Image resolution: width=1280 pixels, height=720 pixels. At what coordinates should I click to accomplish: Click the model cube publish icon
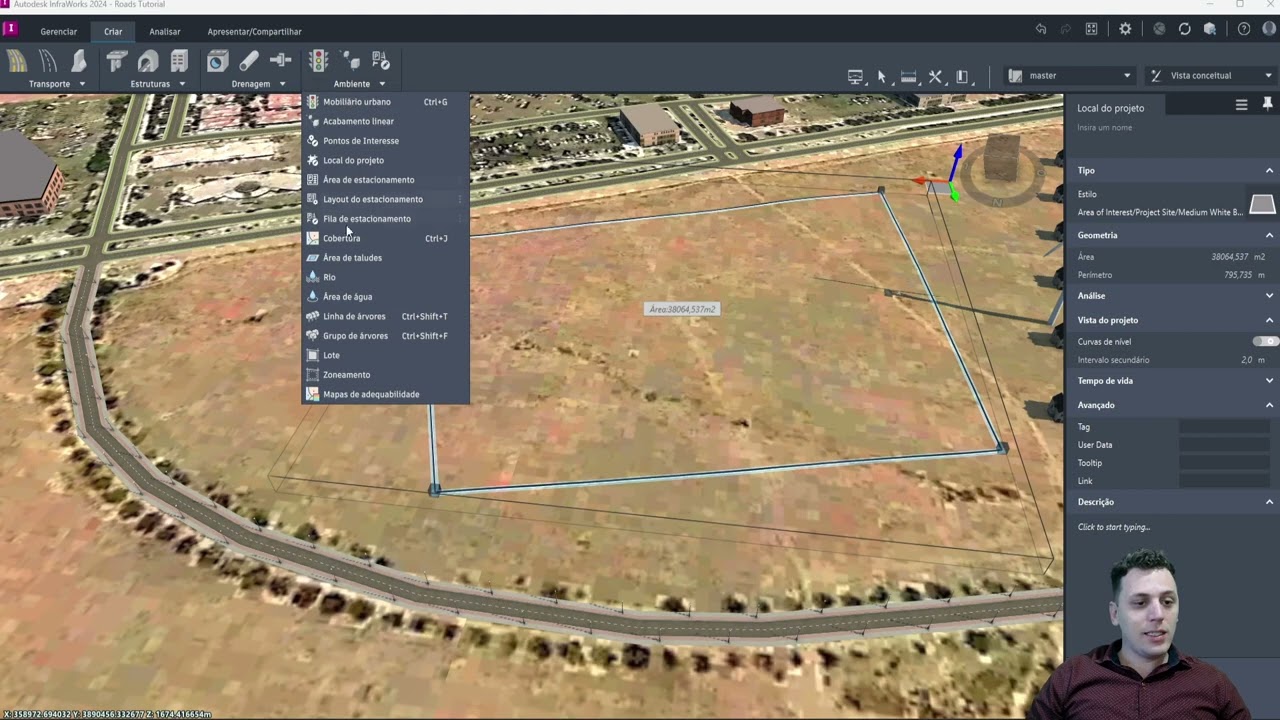tap(1210, 29)
